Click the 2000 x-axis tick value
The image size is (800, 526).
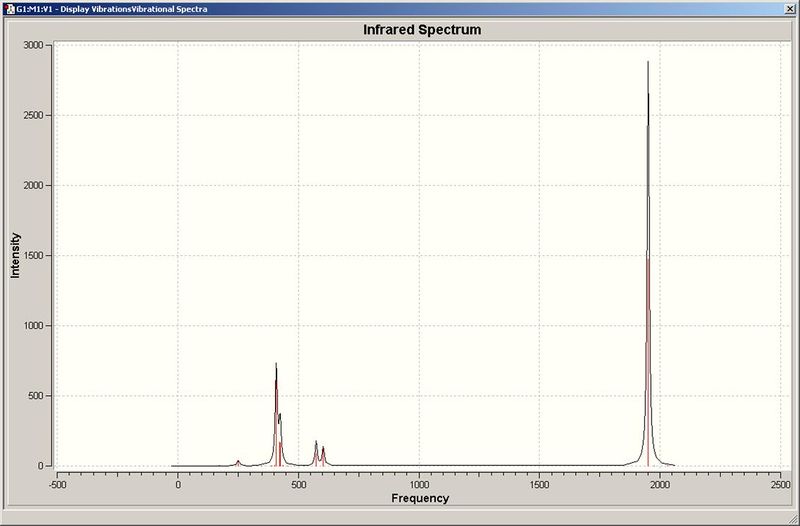[x=660, y=485]
